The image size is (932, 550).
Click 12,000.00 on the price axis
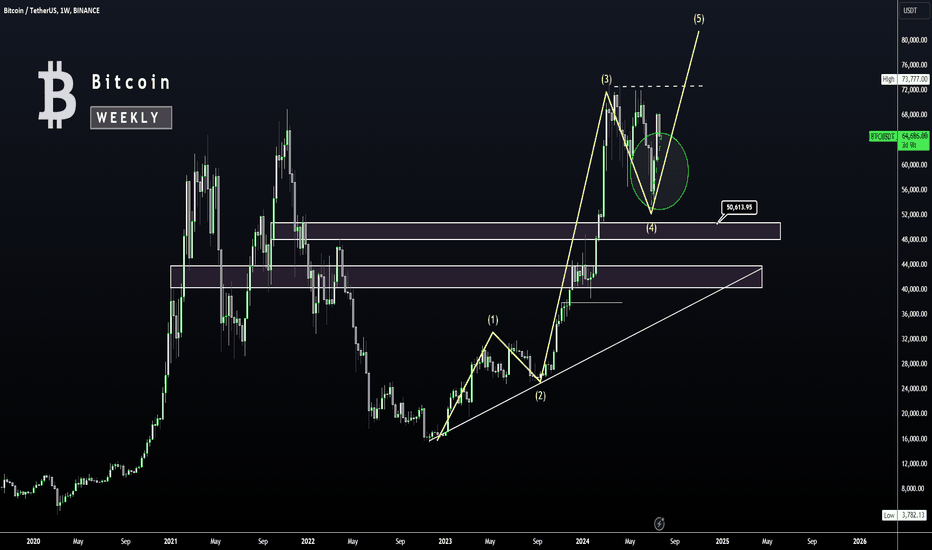pos(914,463)
